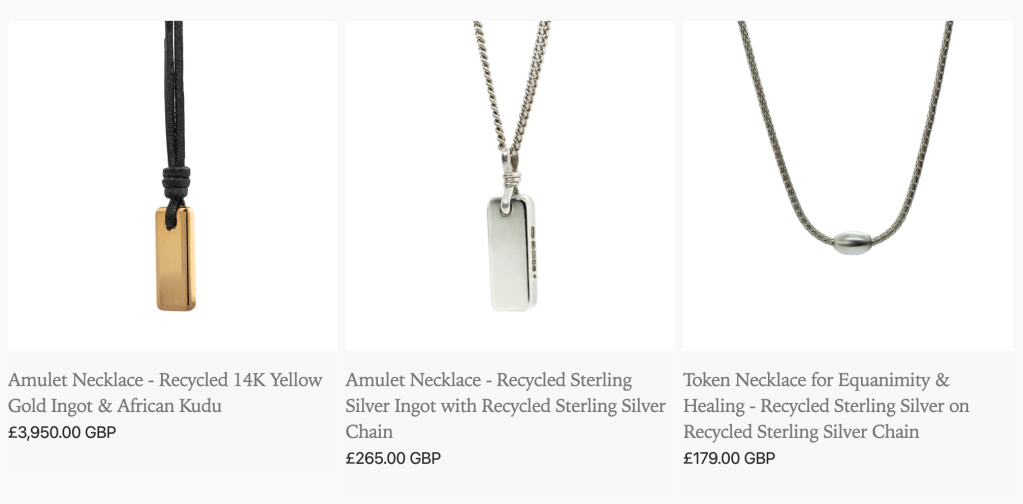Click the £179.00 GBP price
This screenshot has width=1023, height=504.
pos(729,458)
